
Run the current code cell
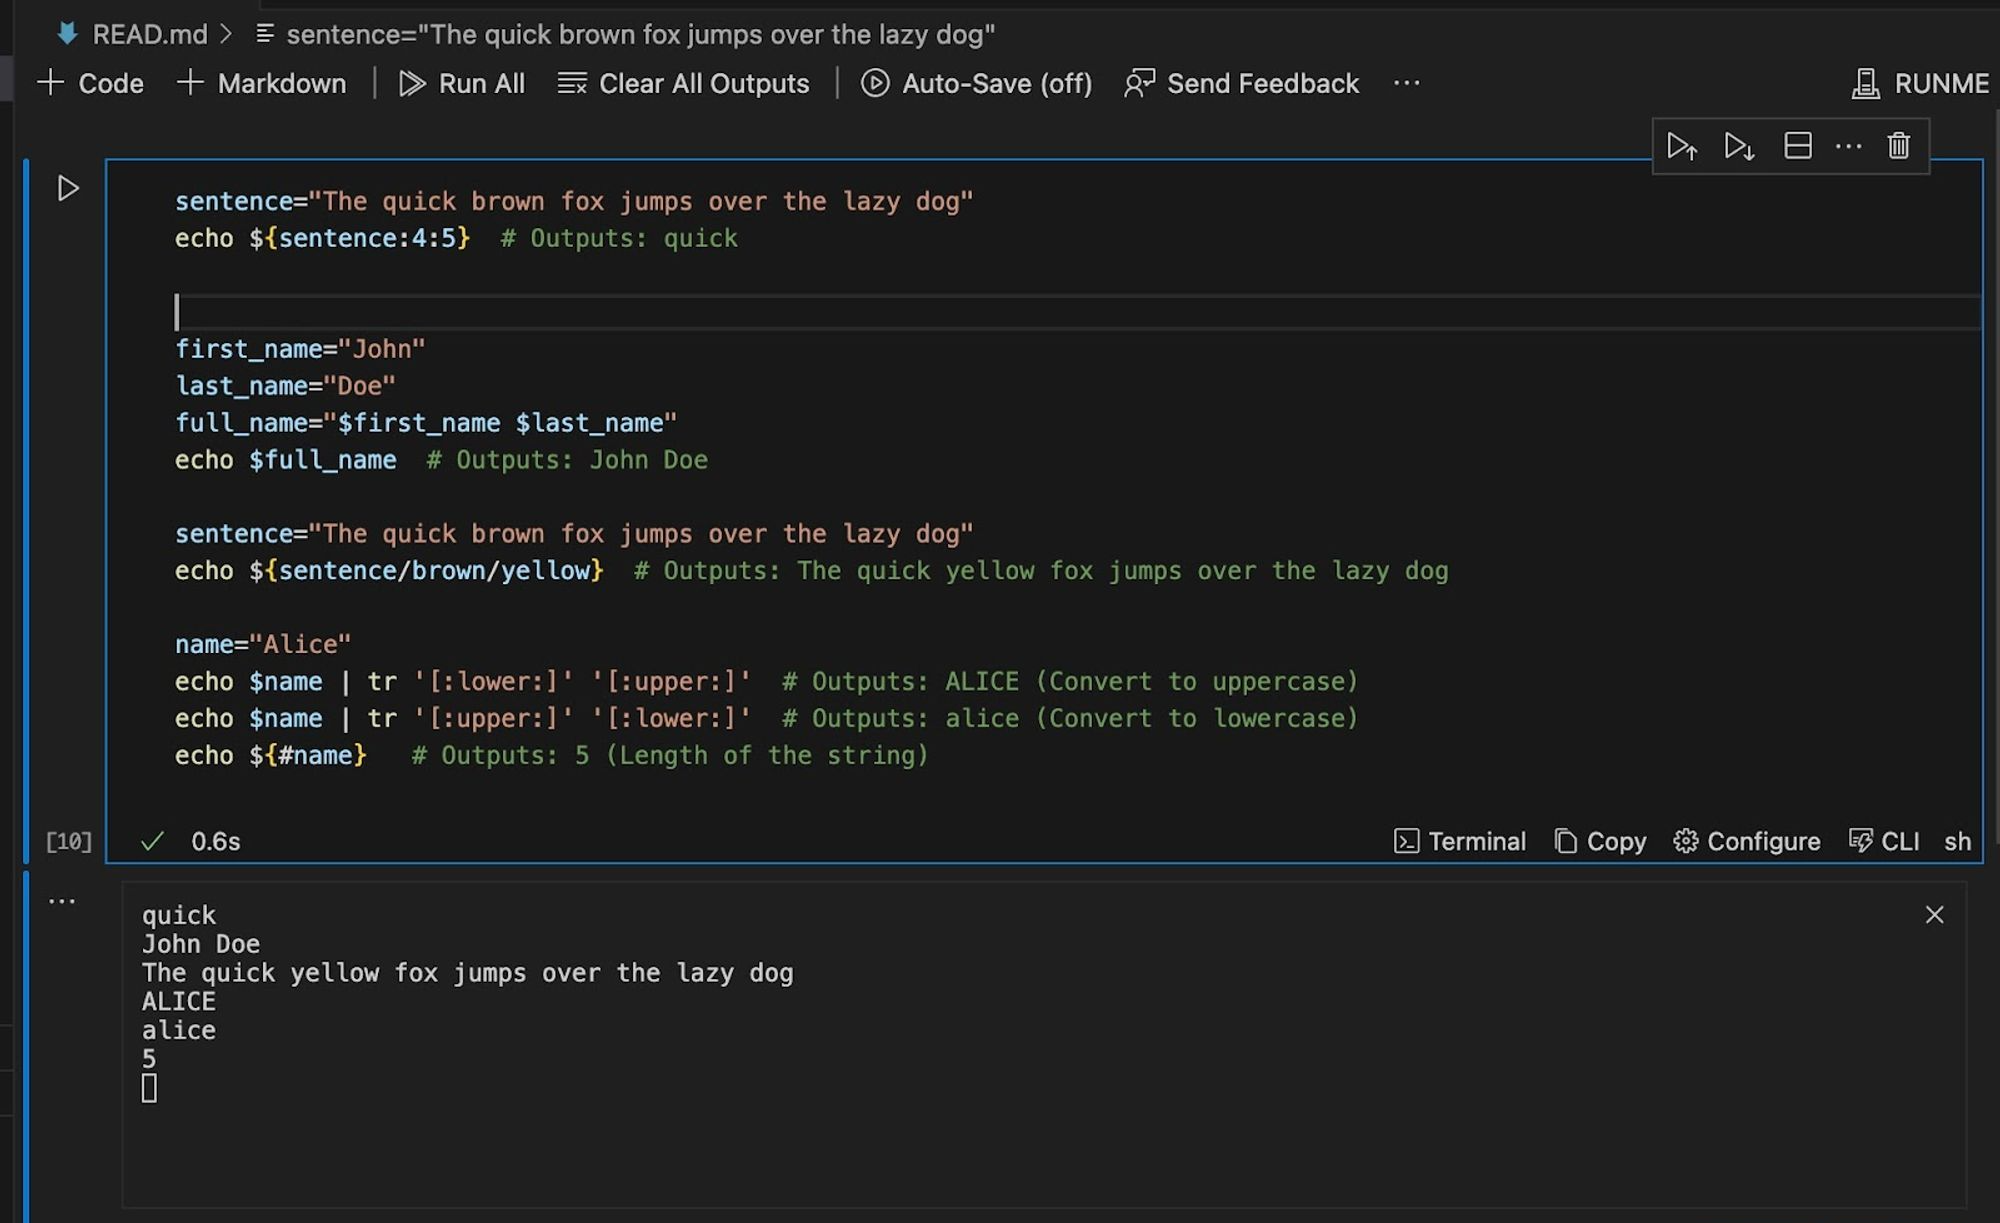tap(67, 188)
